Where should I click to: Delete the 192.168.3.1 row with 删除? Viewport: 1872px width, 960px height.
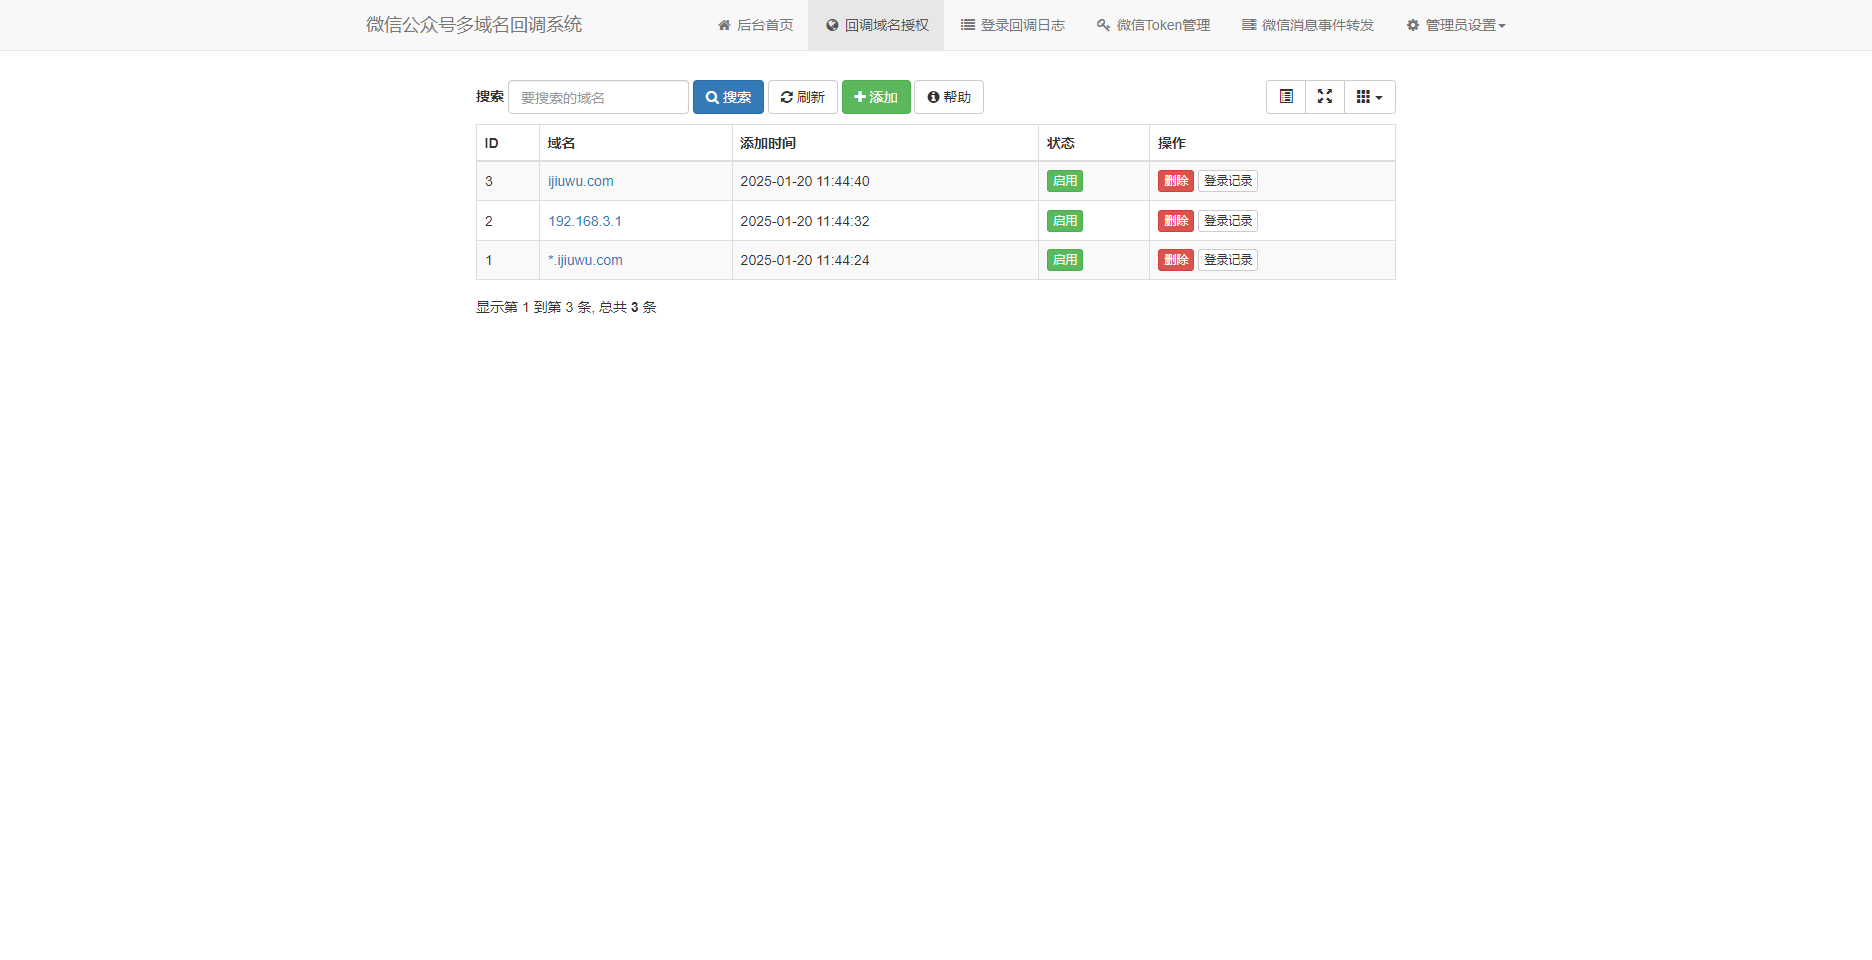click(1176, 221)
